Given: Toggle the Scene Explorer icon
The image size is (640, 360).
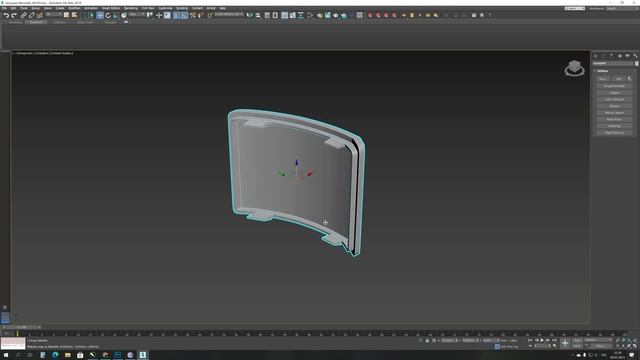Looking at the screenshot, I should (267, 15).
